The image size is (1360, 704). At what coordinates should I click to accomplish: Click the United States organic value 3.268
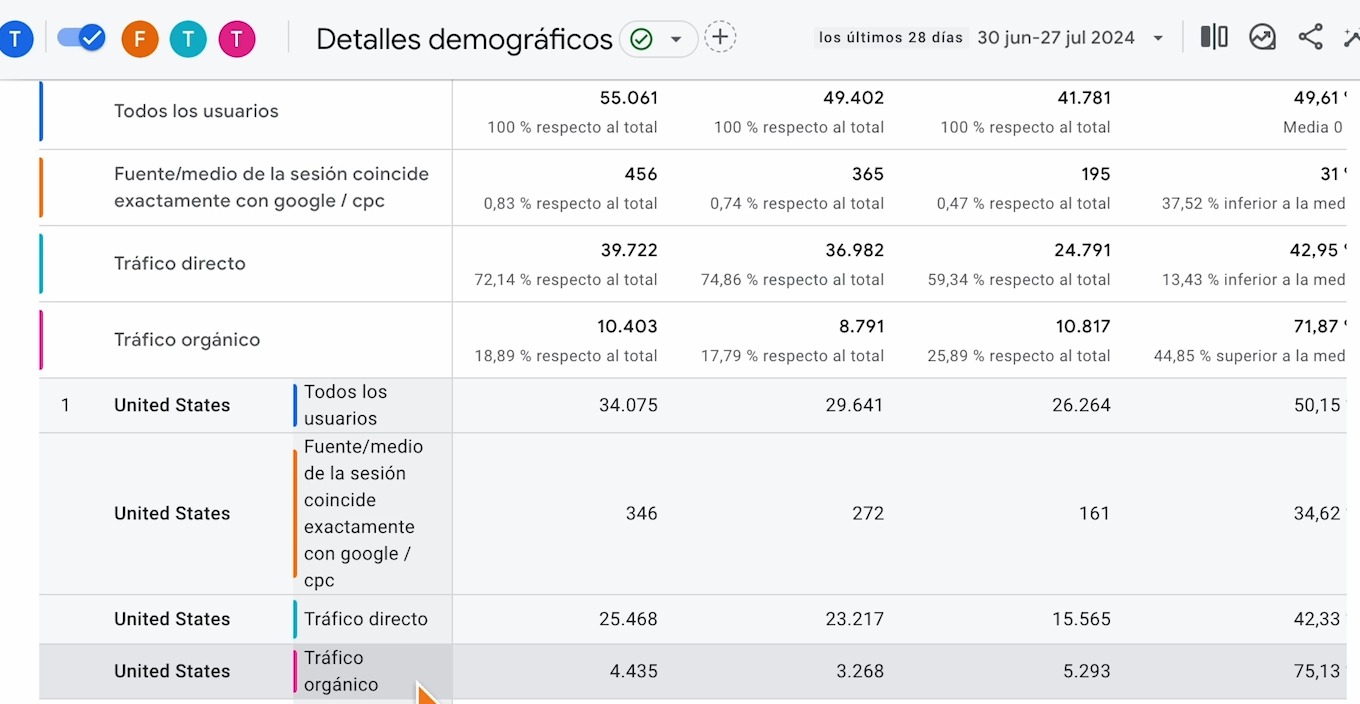(860, 671)
